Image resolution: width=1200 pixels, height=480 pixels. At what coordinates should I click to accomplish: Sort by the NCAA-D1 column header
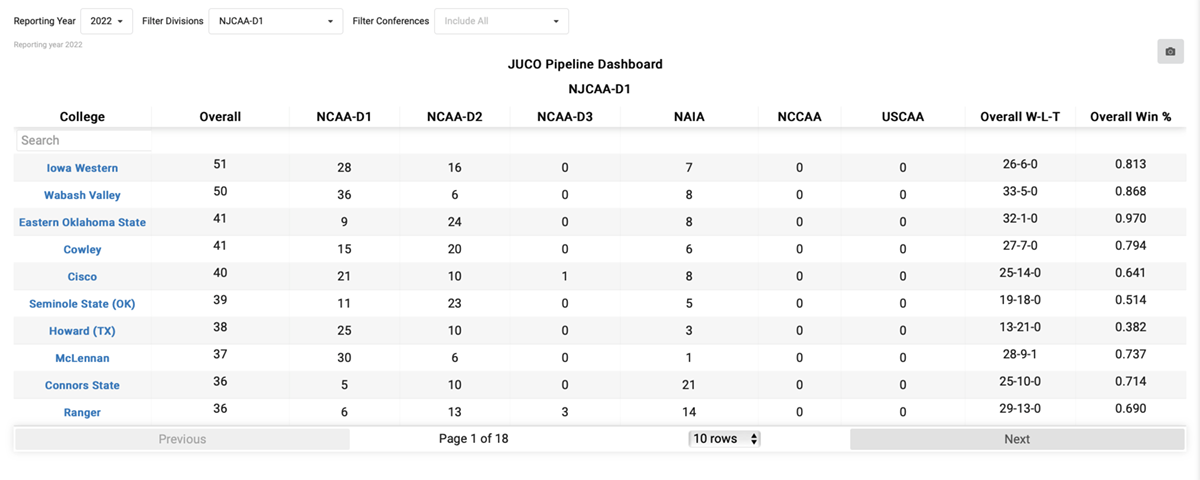[x=344, y=117]
